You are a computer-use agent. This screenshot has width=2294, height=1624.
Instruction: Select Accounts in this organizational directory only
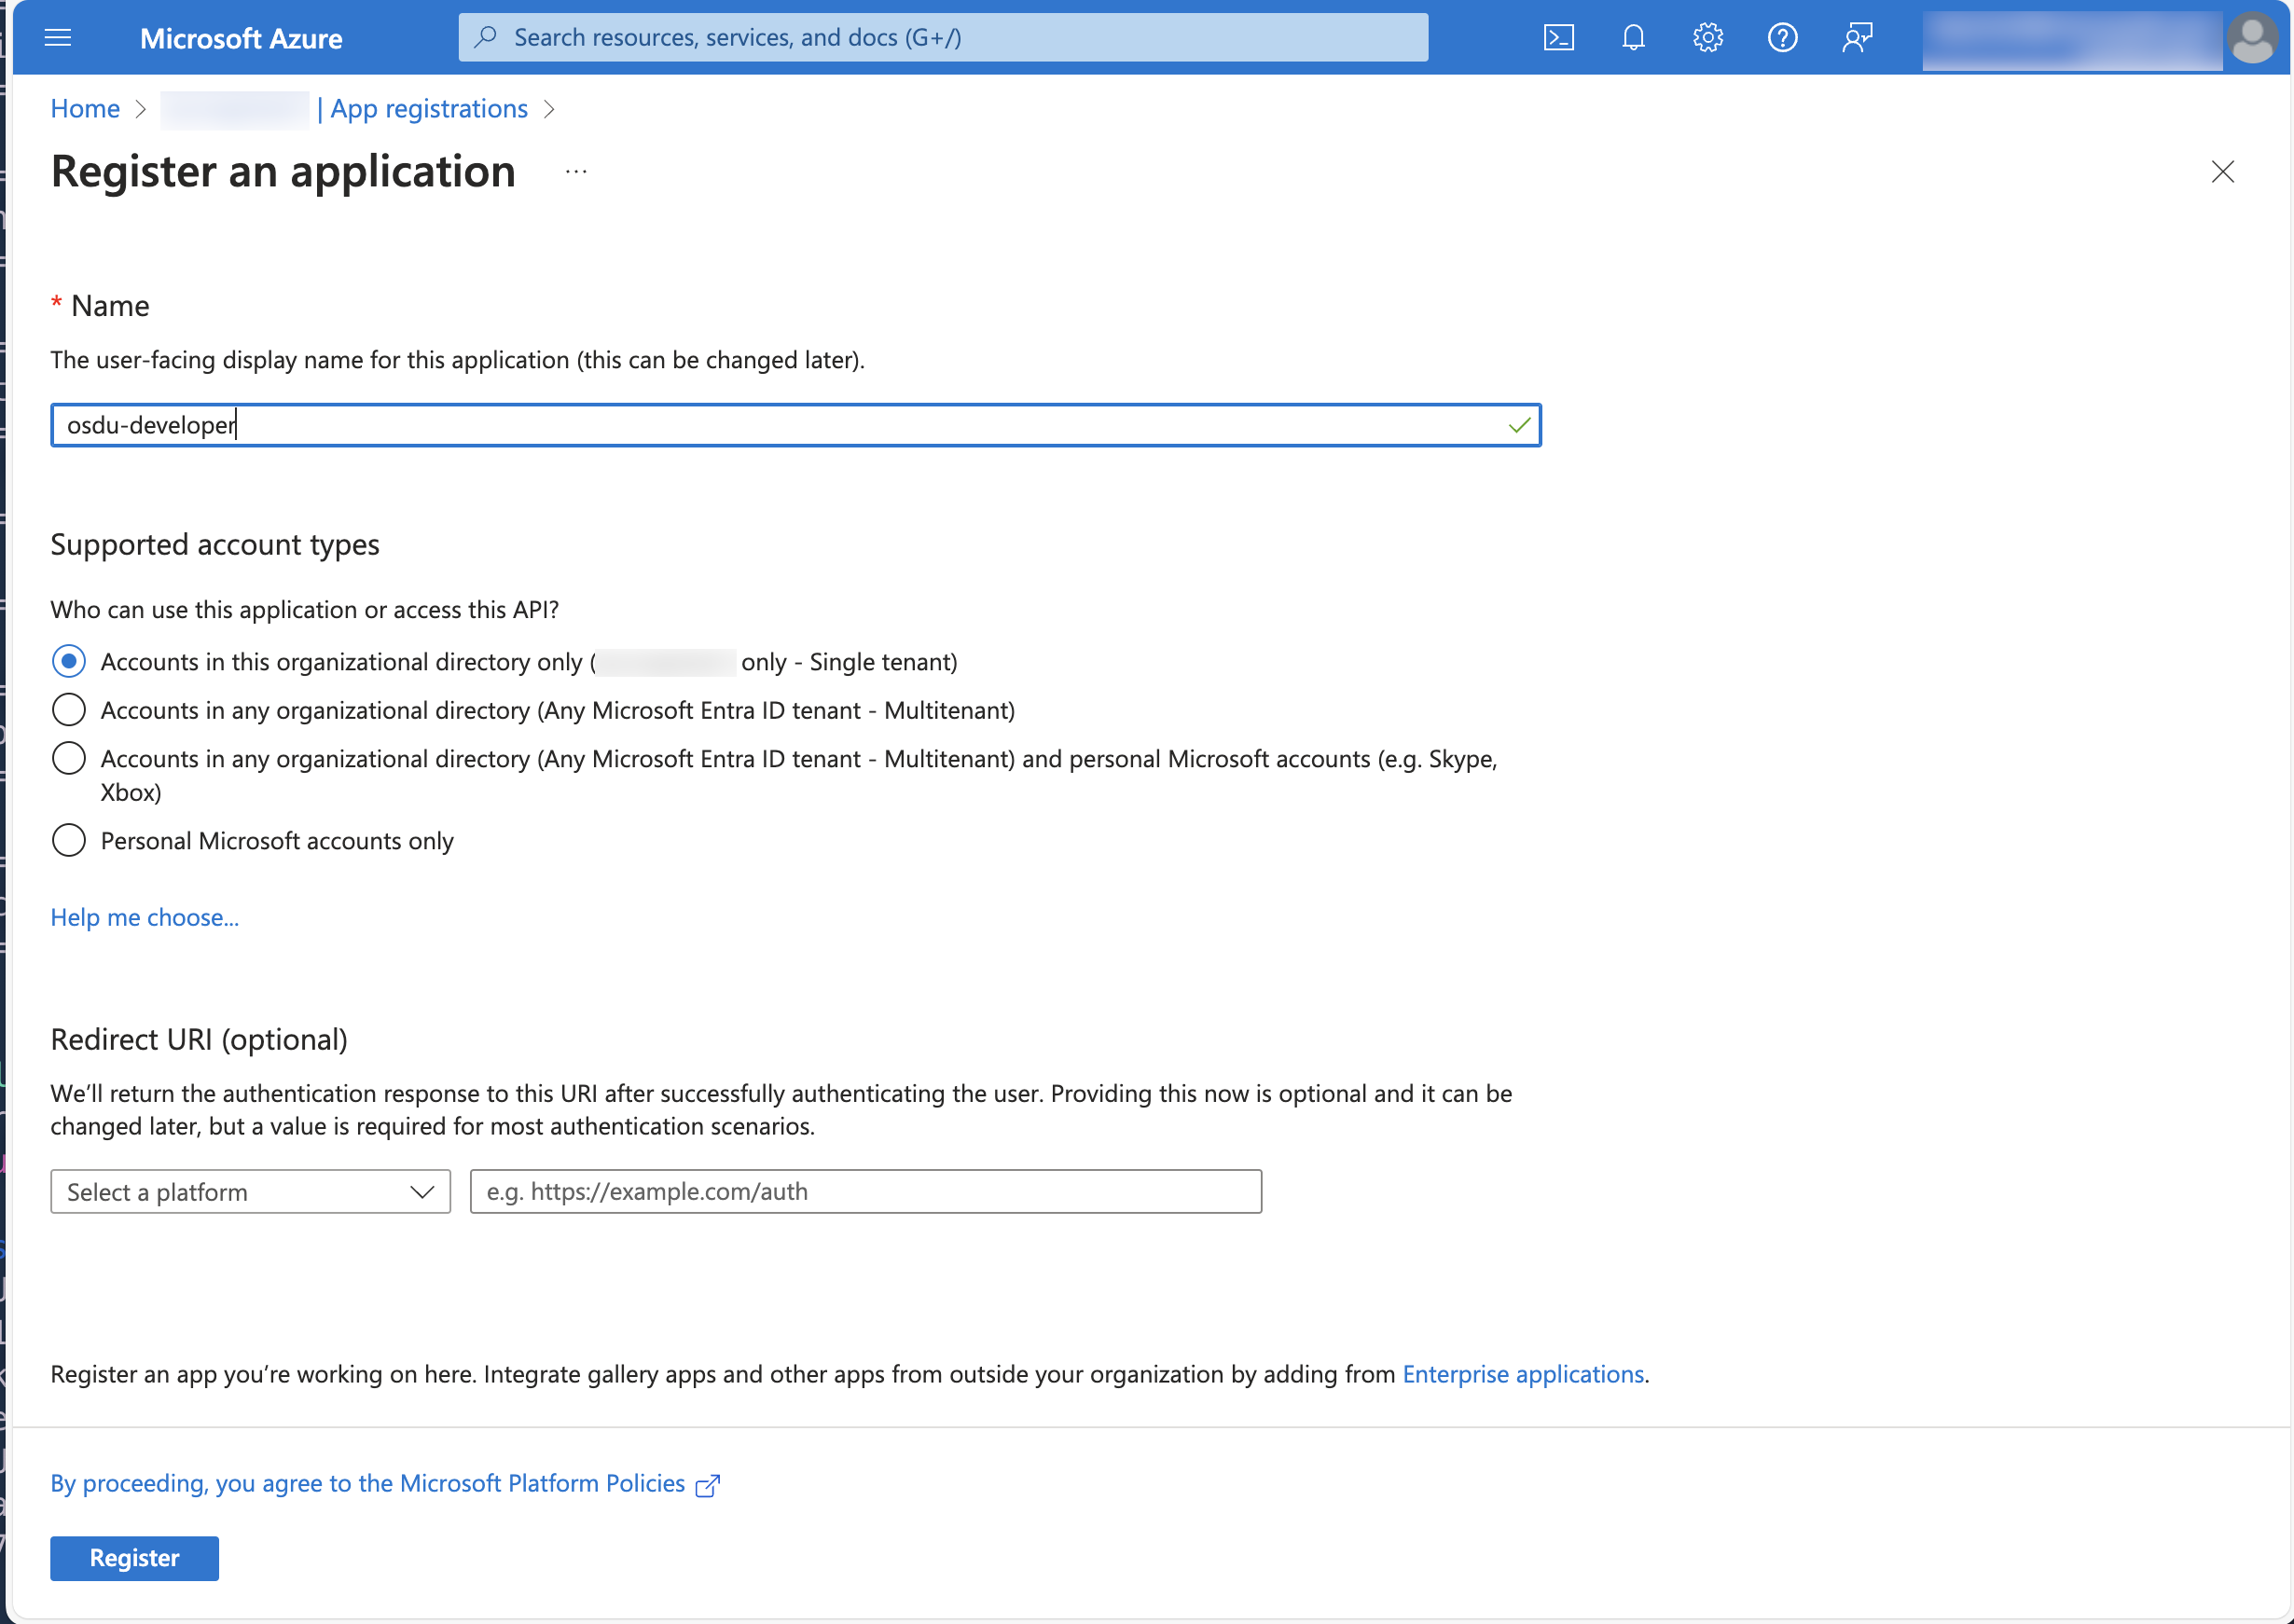[x=67, y=661]
